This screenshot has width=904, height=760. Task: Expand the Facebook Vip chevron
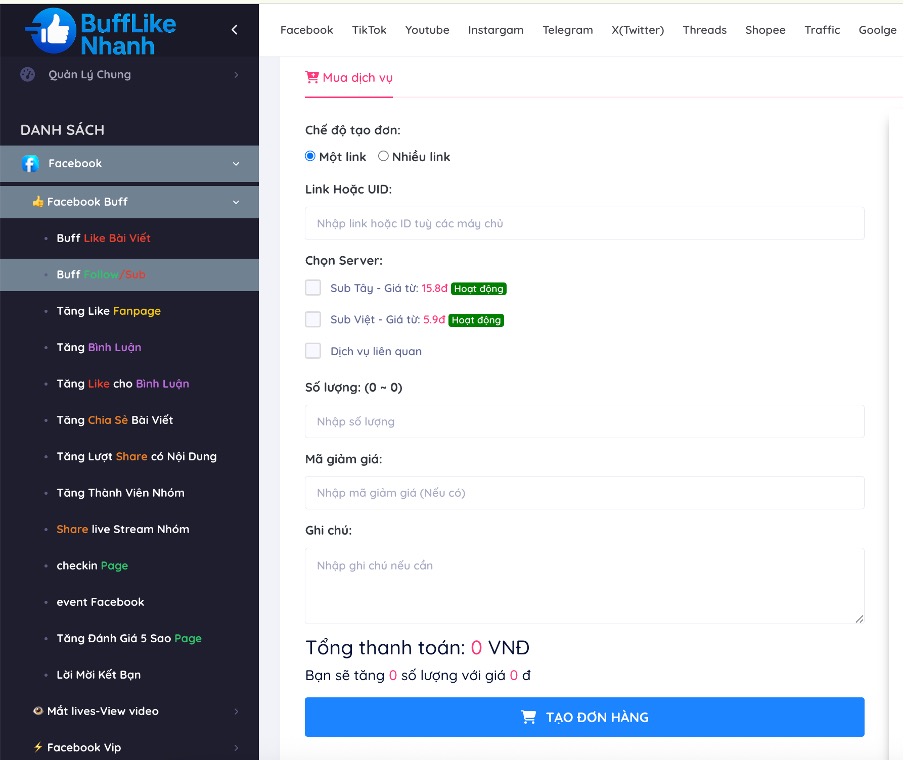(x=236, y=748)
